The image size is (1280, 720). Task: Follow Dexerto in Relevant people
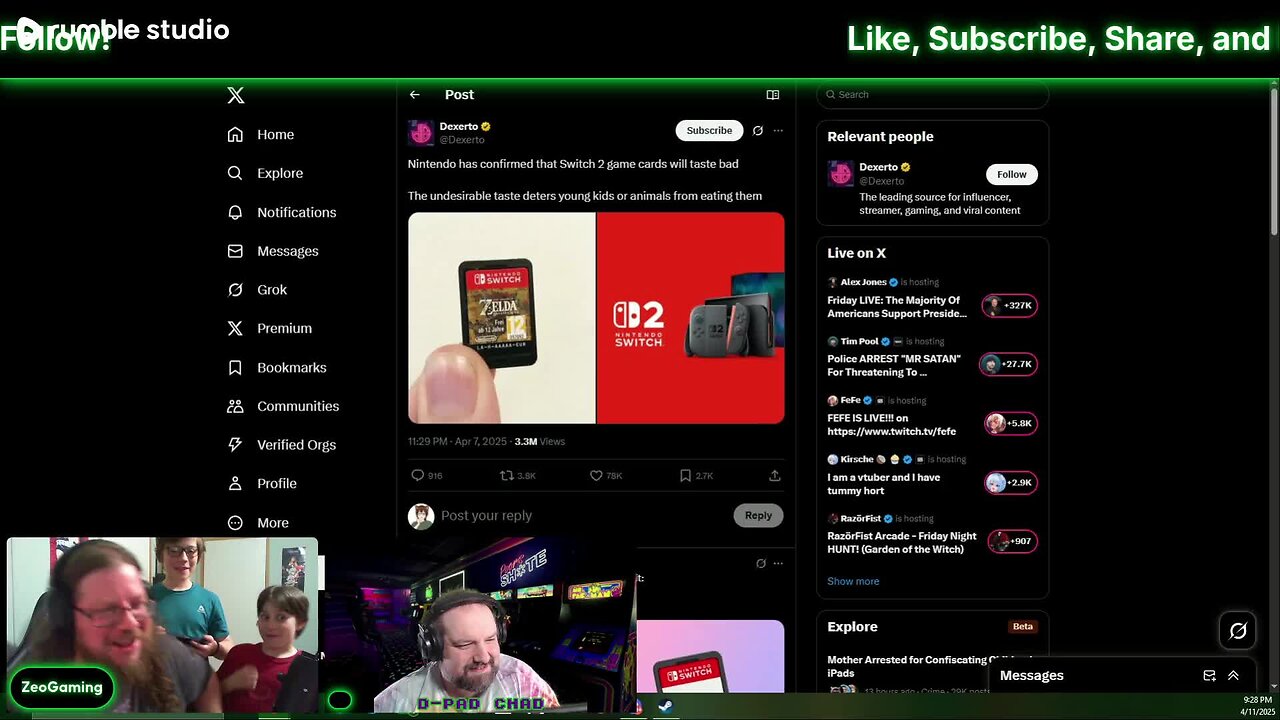click(x=1012, y=174)
